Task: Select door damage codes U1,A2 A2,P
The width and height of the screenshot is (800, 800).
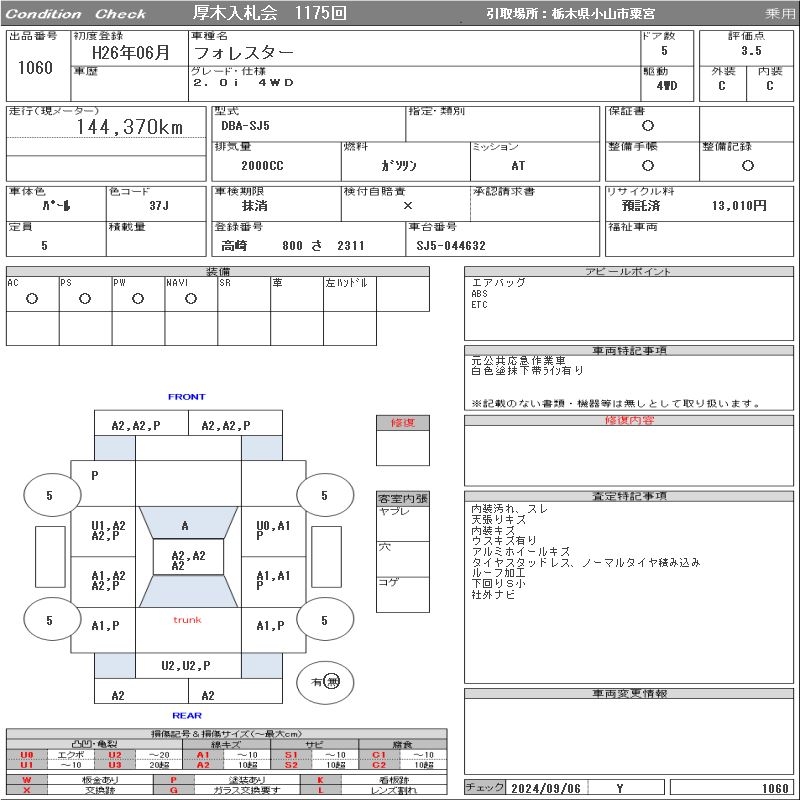Action: [108, 531]
